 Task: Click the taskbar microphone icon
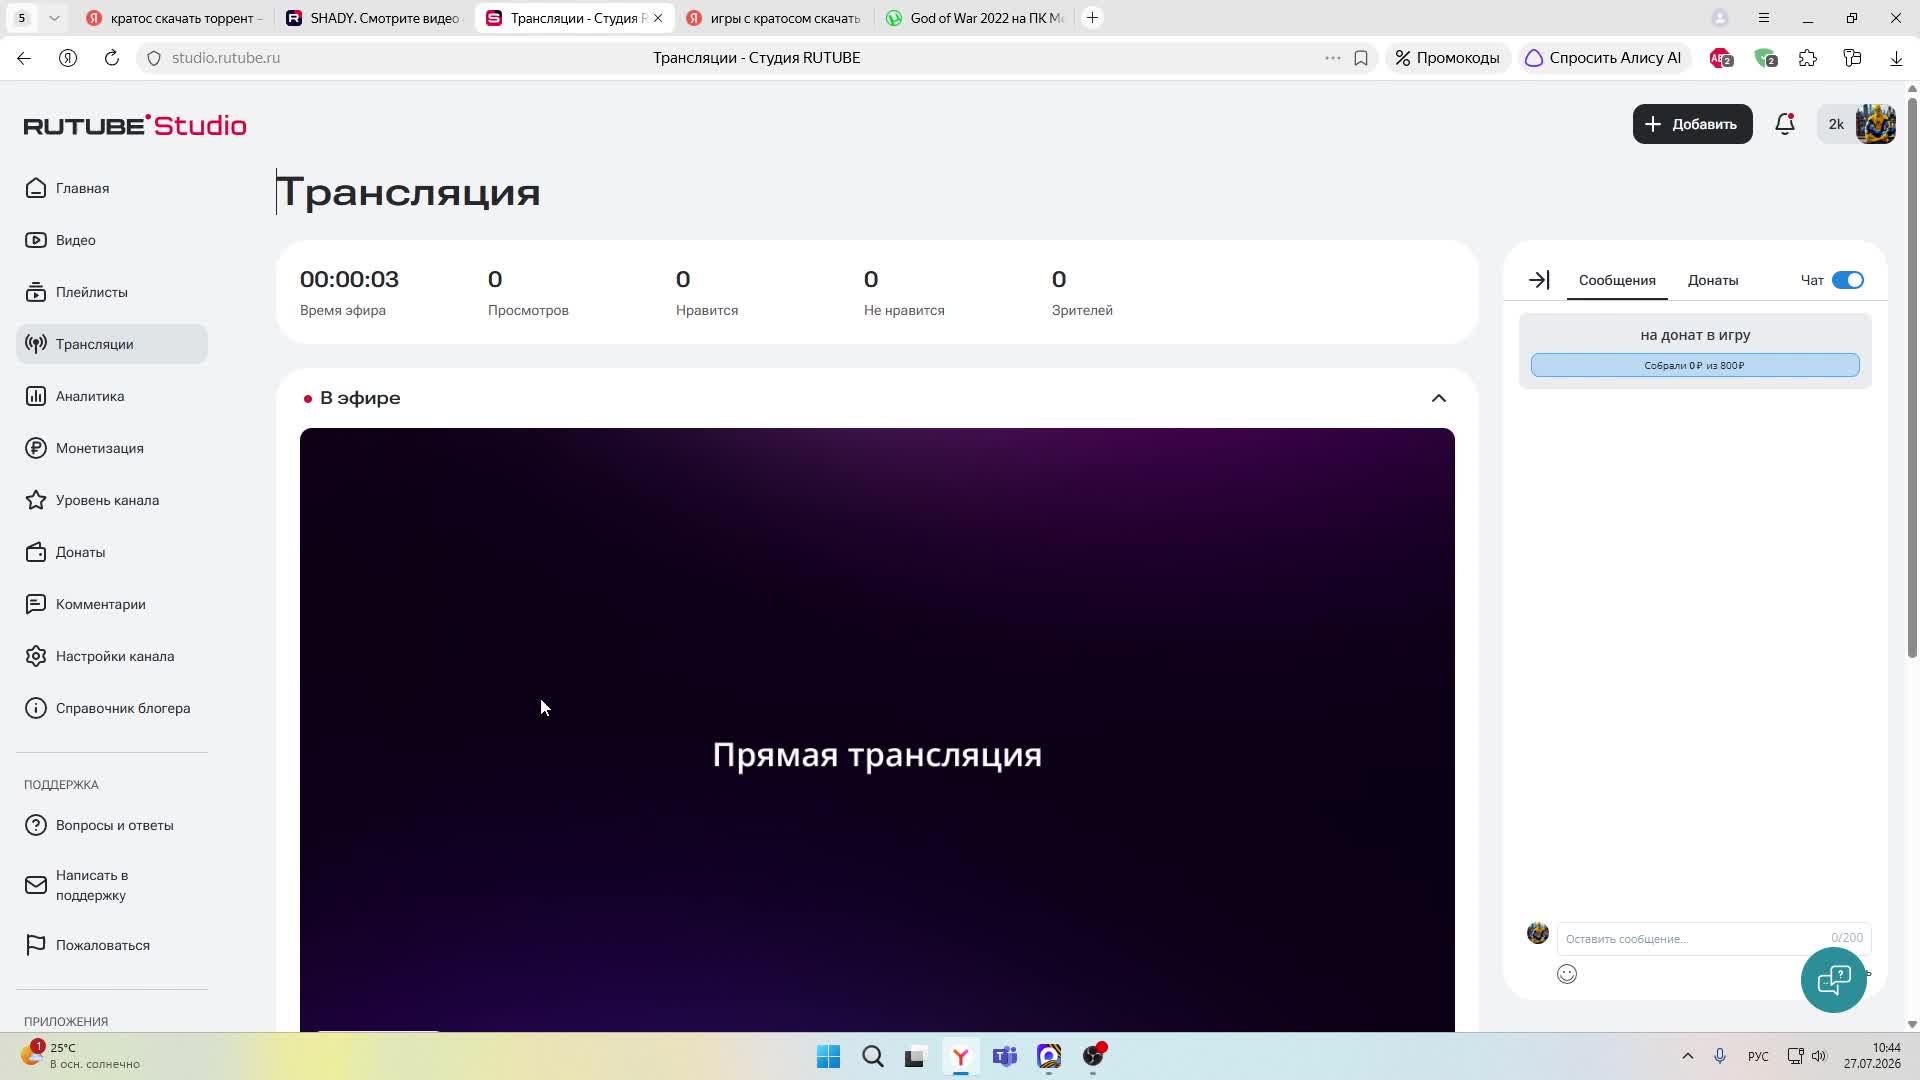1720,1056
